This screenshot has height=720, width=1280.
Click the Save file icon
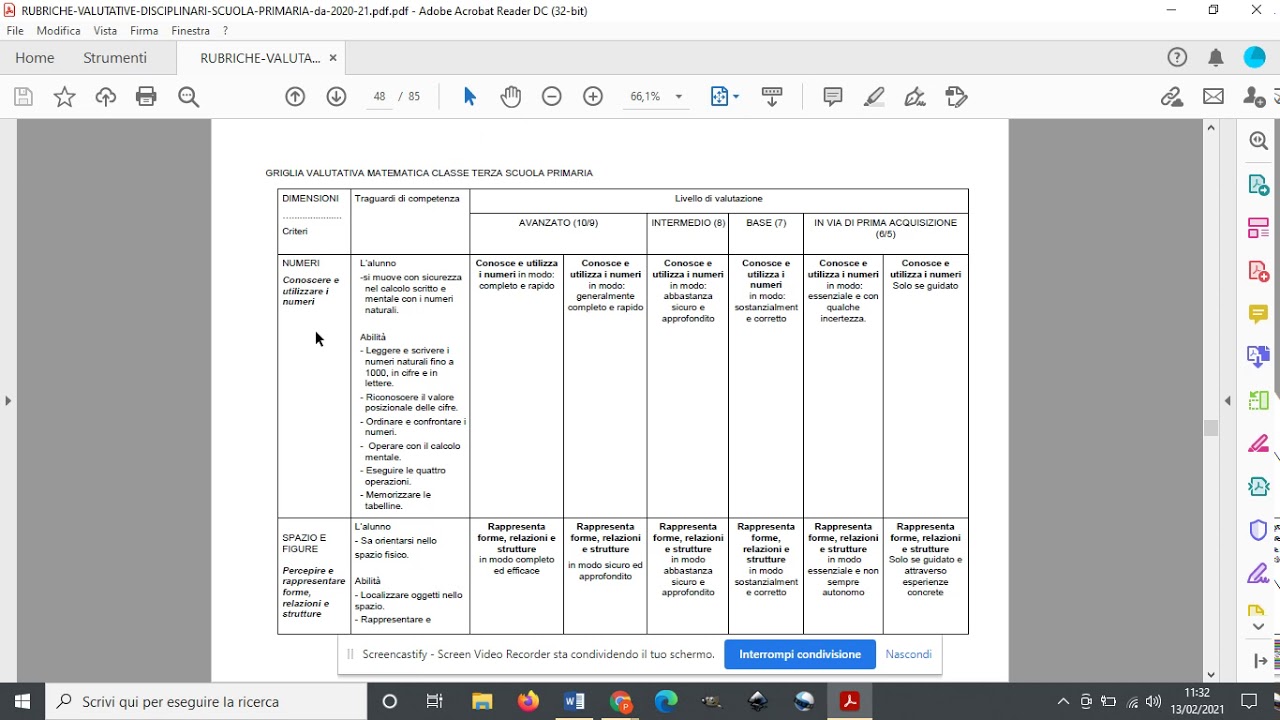(23, 97)
